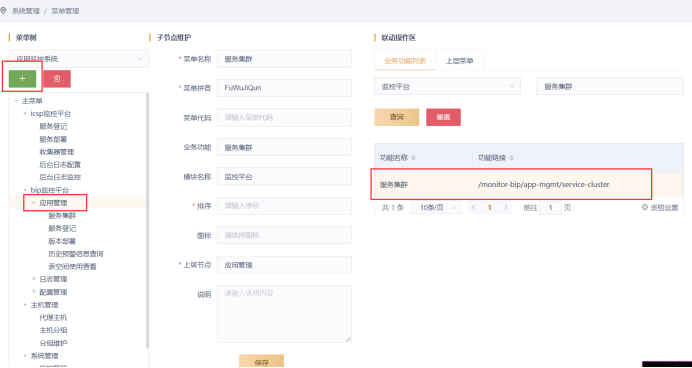692x368 pixels.
Task: Click the menu tree vertical scrollbar
Action: click(147, 221)
